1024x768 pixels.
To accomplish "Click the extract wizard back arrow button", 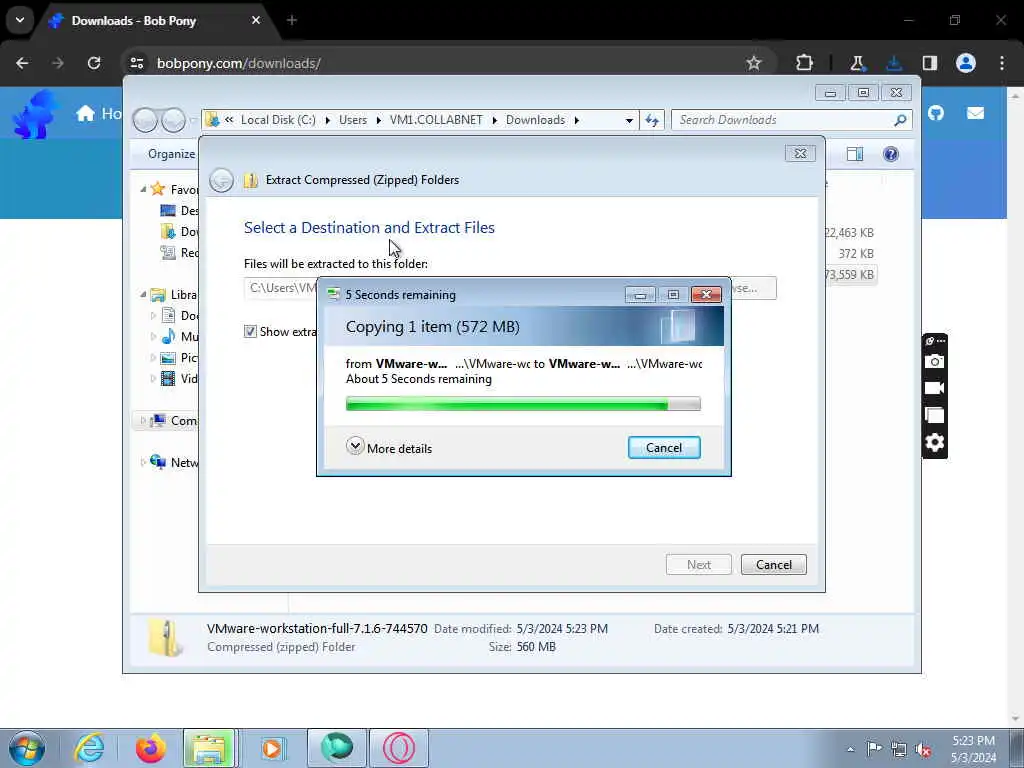I will coord(221,180).
